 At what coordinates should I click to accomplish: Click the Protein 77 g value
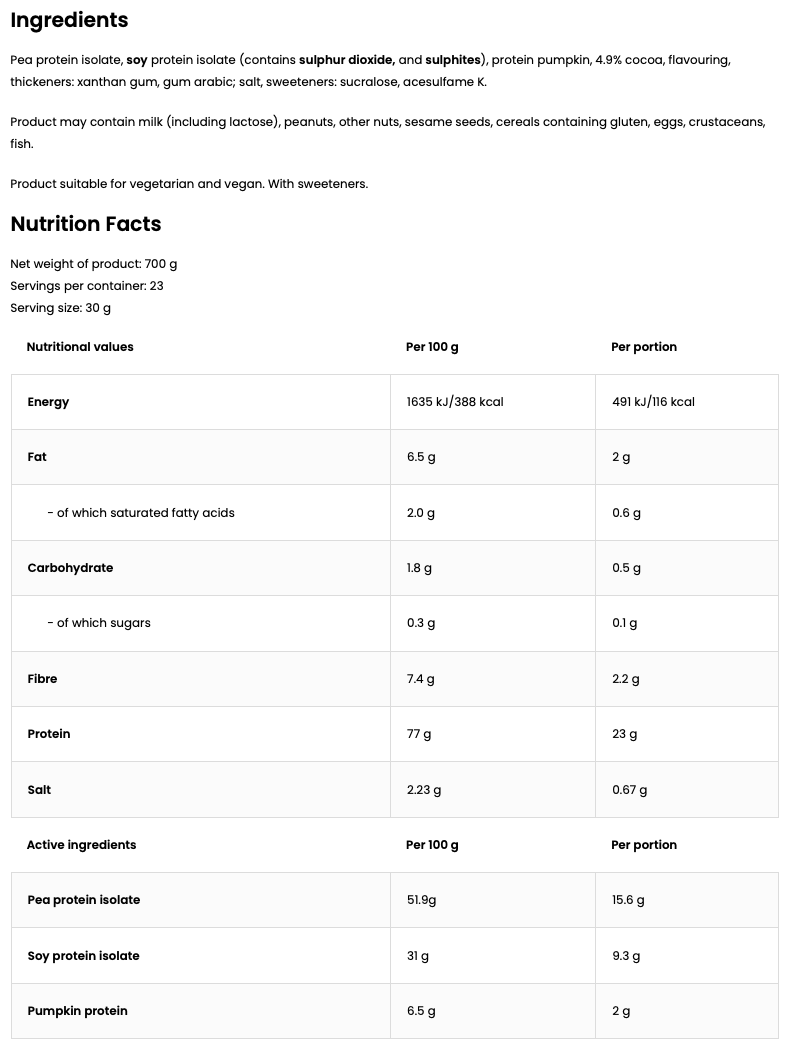(x=419, y=734)
